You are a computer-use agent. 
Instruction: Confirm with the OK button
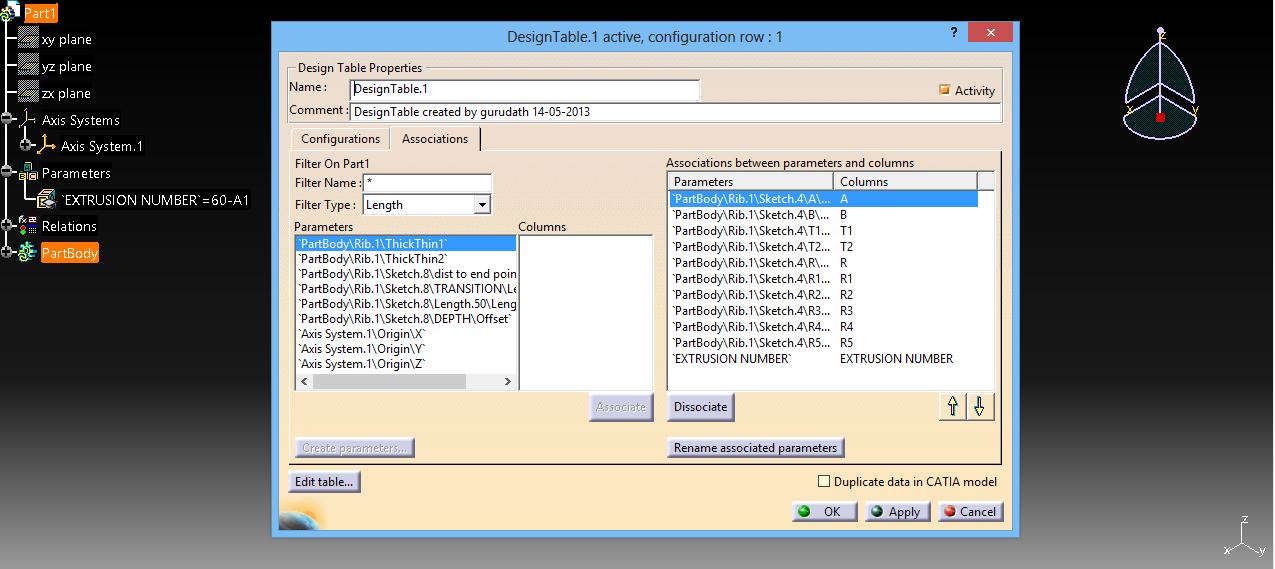824,511
